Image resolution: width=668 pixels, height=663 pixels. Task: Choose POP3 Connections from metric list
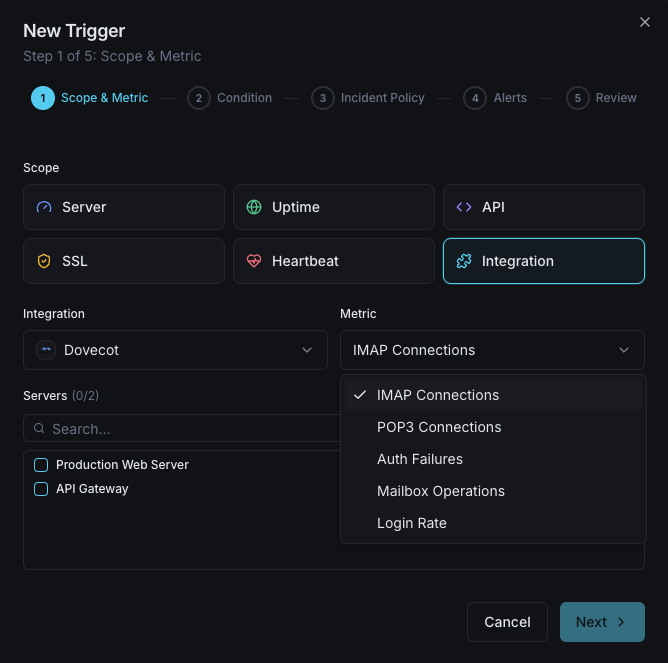tap(439, 427)
